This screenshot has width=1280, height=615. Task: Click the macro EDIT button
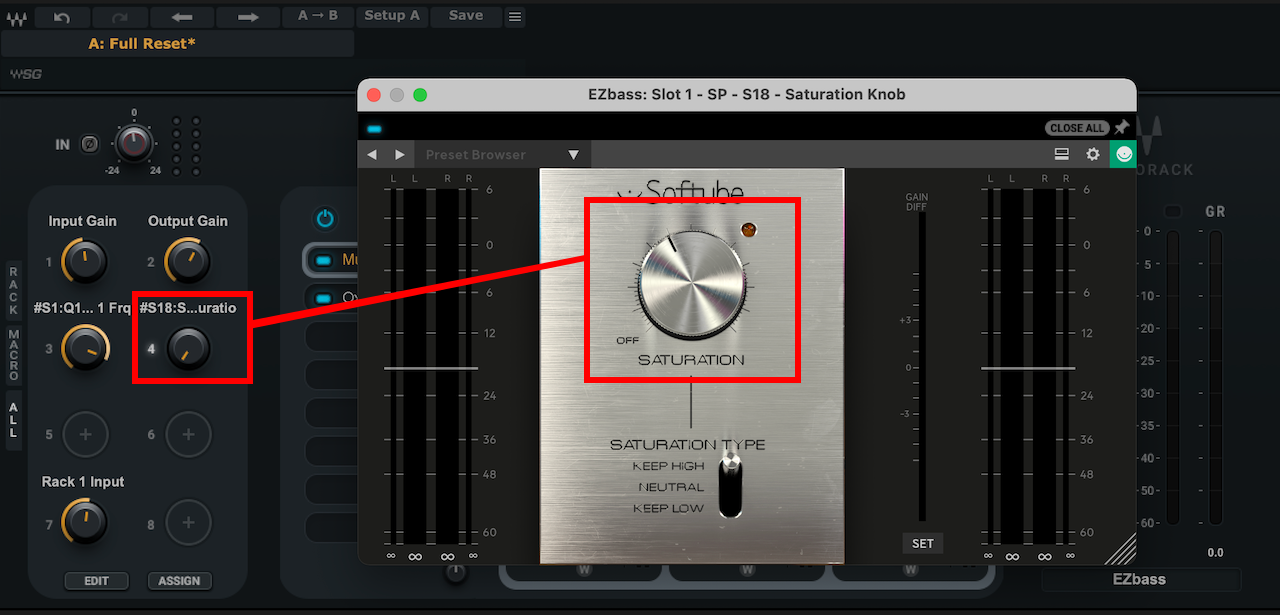97,581
